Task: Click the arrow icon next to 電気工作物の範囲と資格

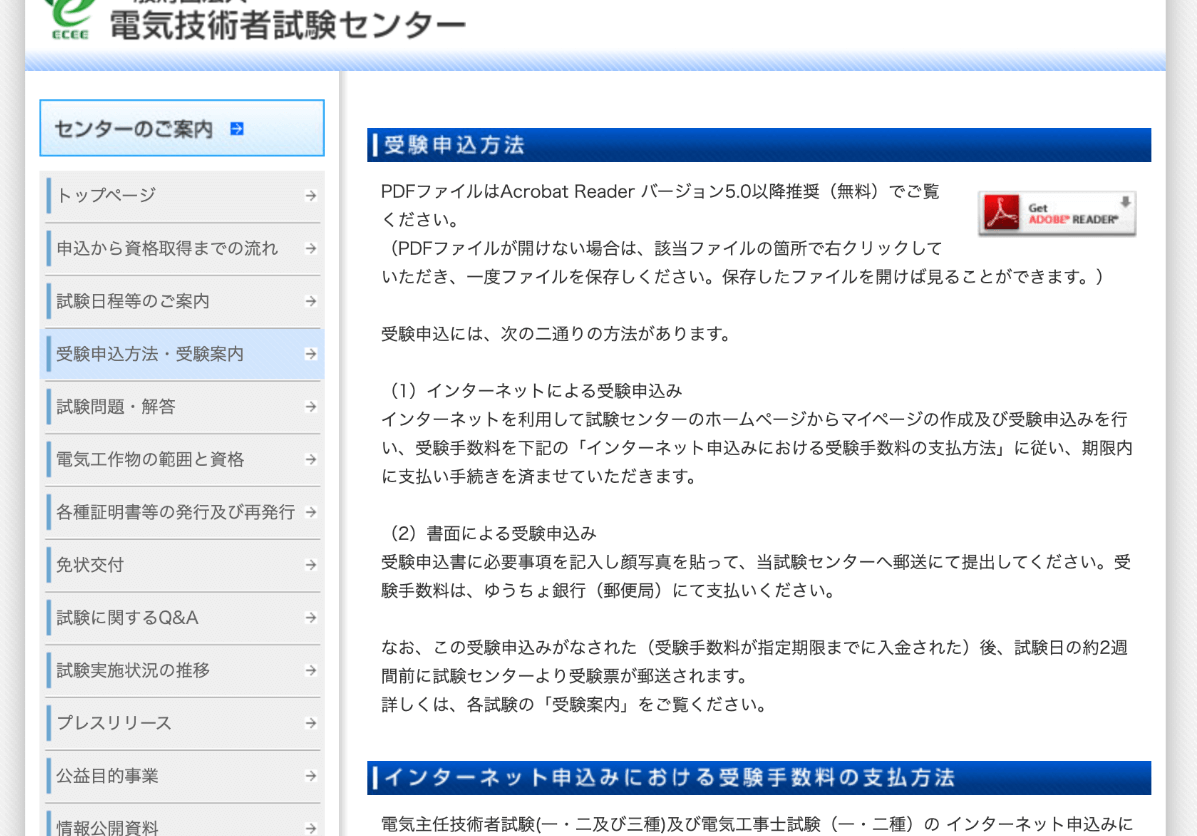Action: (311, 459)
